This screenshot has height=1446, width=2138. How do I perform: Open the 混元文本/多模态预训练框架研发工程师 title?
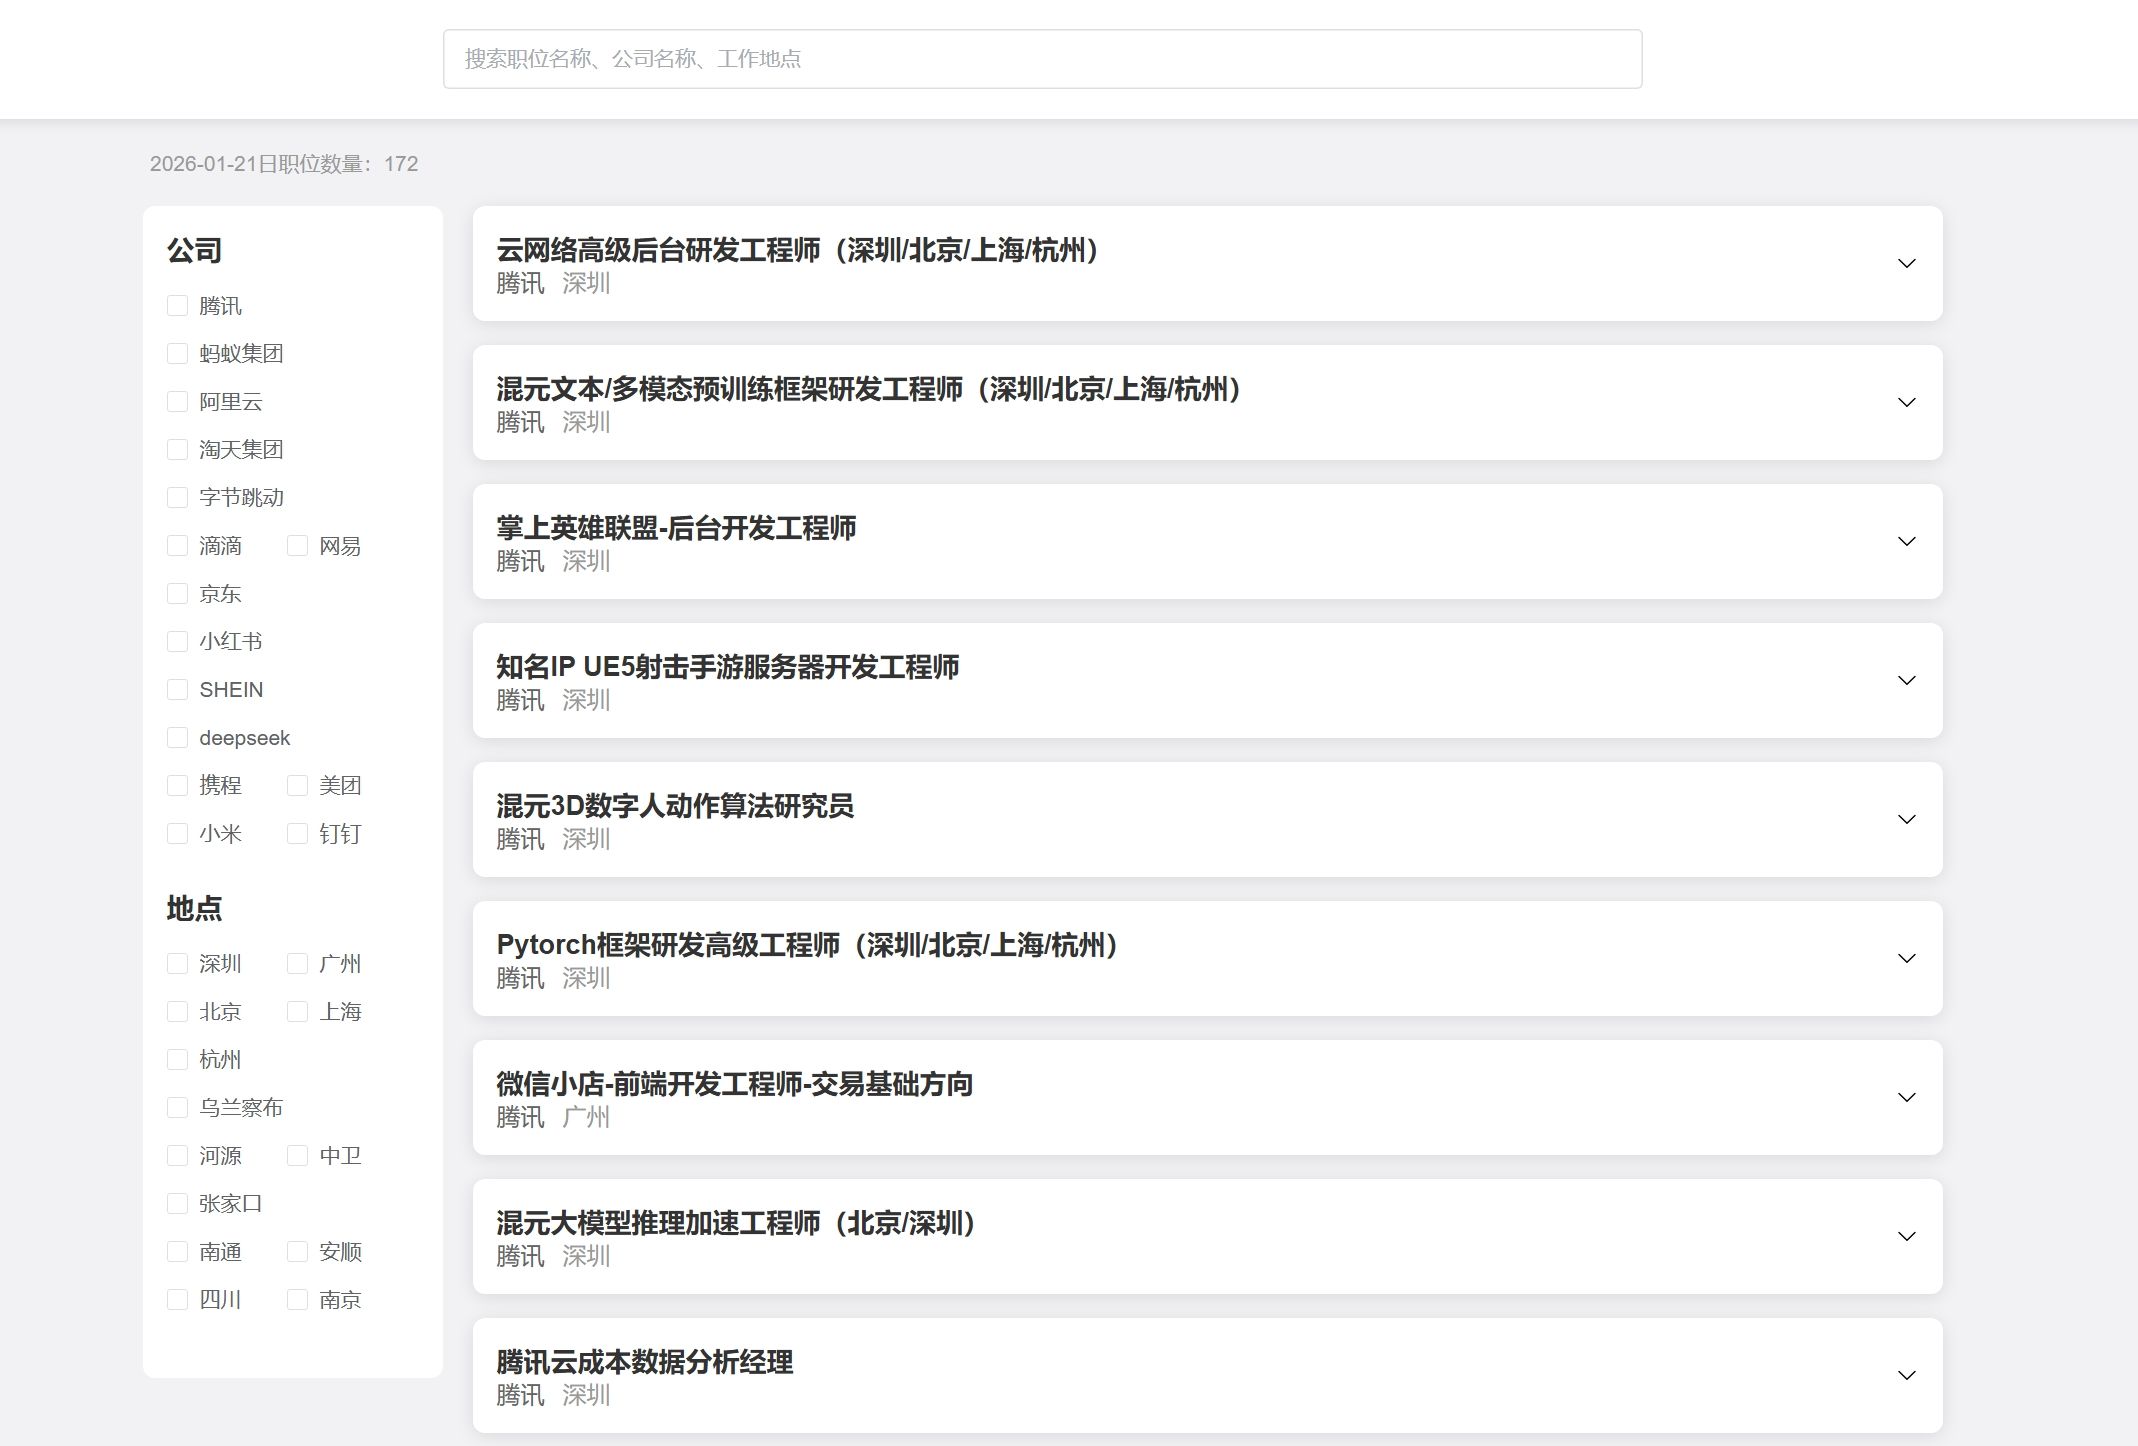point(868,389)
